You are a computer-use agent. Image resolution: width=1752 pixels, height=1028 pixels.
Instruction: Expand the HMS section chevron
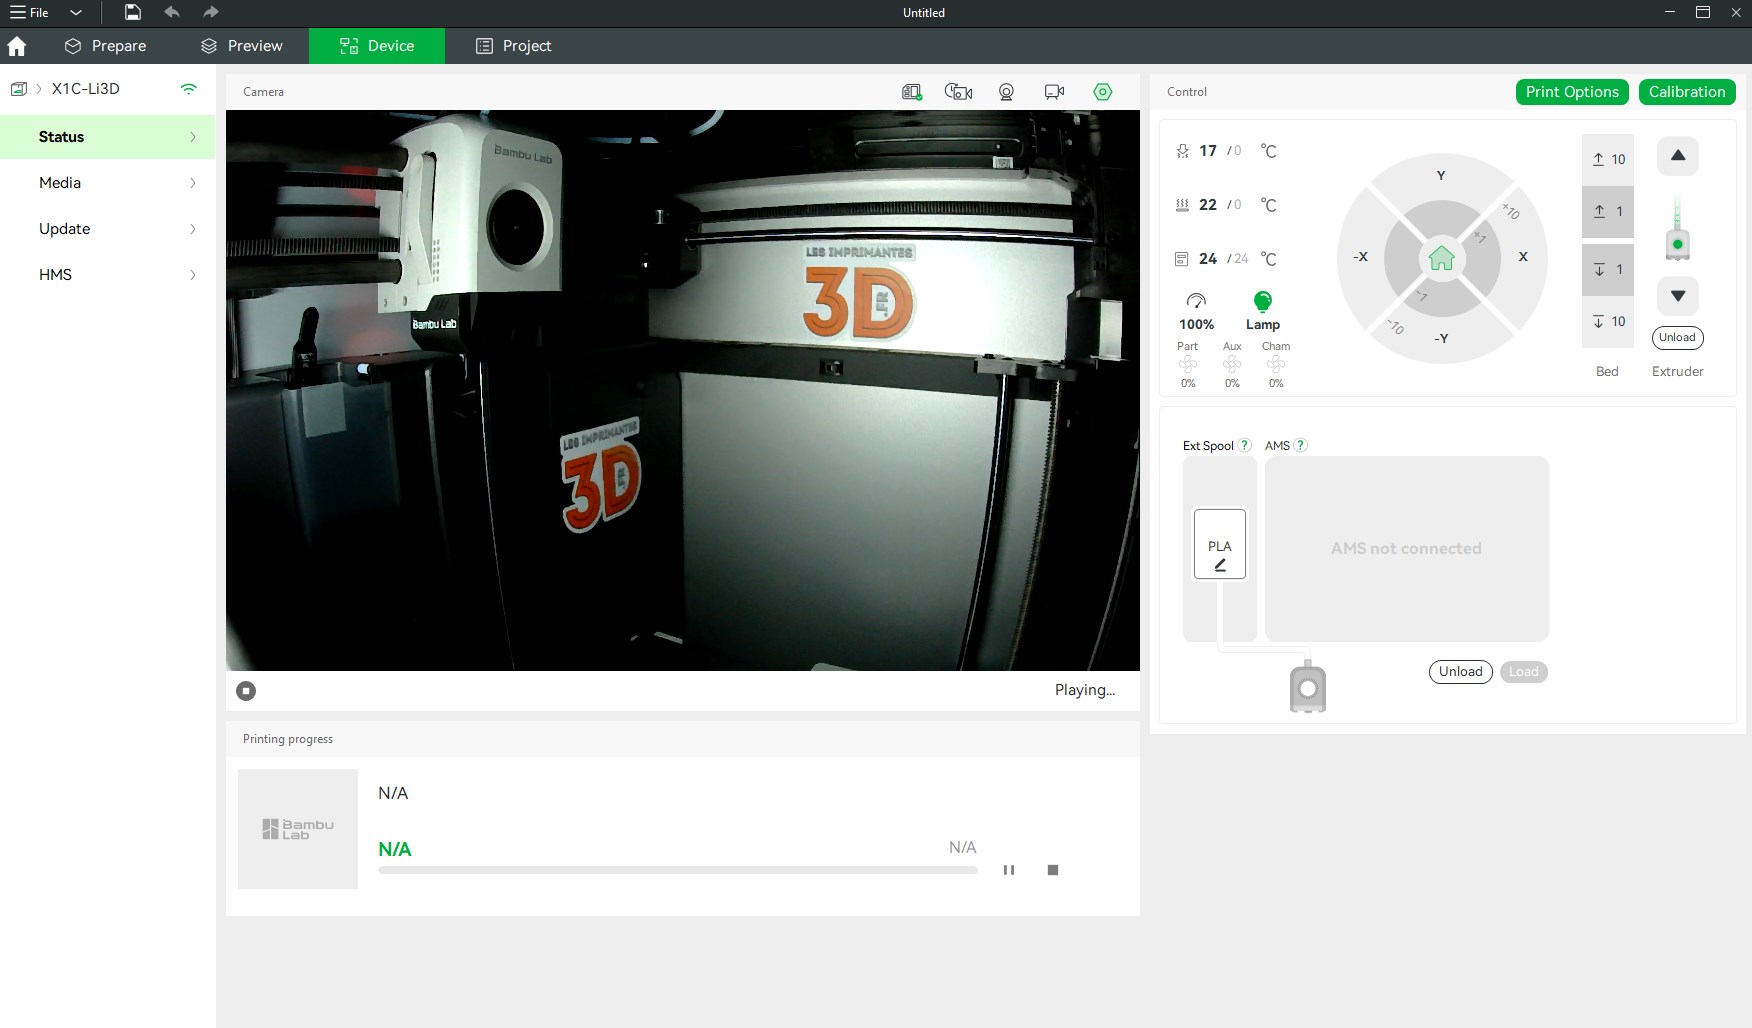click(x=193, y=275)
